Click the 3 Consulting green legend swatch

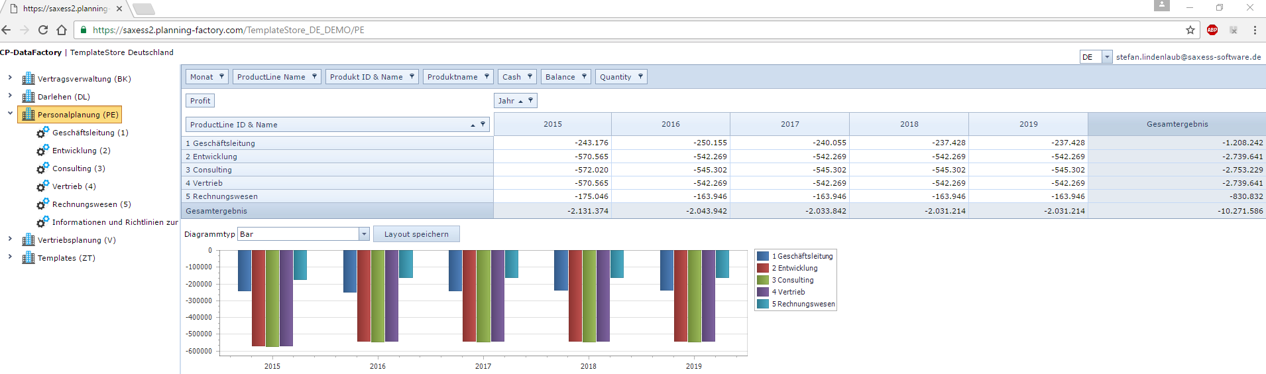(763, 280)
